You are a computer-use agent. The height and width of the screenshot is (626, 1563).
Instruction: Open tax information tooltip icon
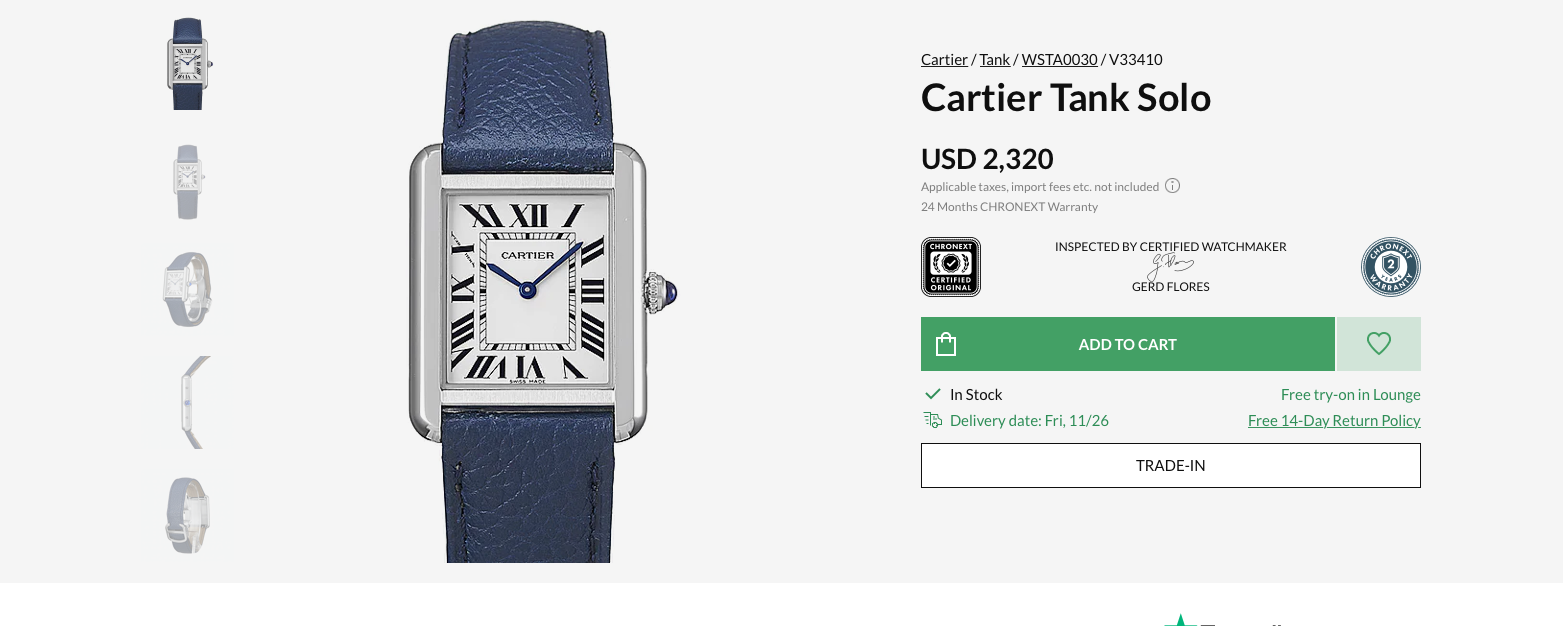[1173, 186]
